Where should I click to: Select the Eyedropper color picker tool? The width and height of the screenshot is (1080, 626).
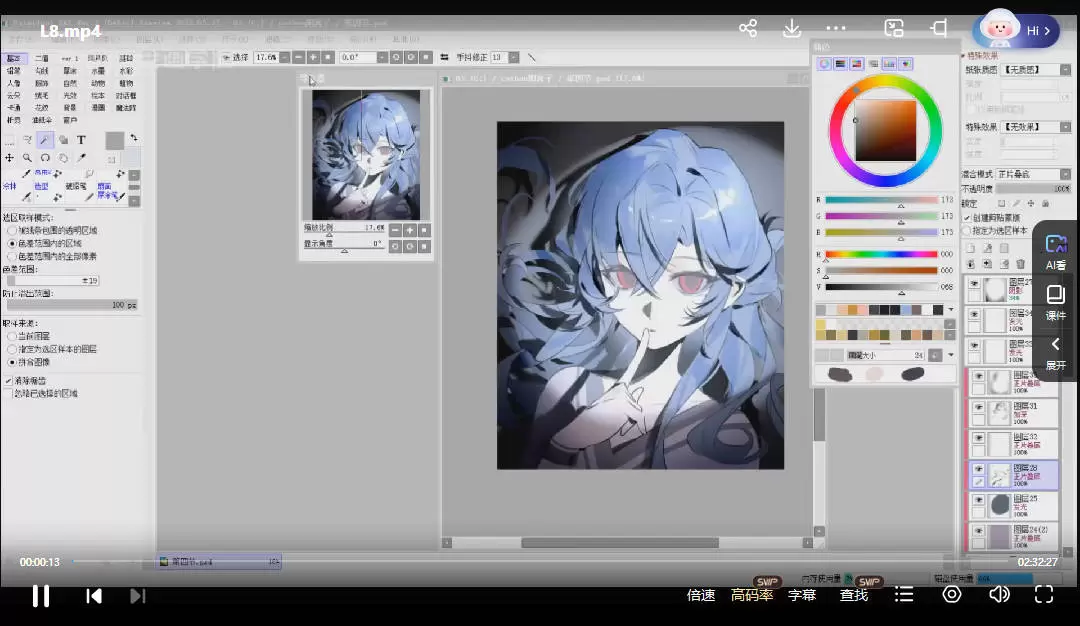click(x=81, y=158)
